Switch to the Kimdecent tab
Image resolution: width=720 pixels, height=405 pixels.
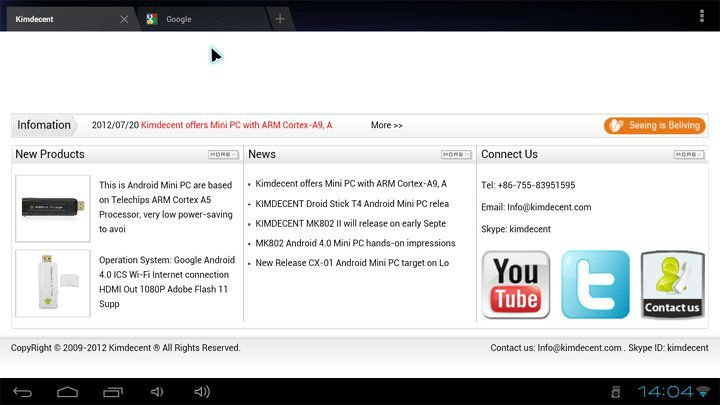69,19
